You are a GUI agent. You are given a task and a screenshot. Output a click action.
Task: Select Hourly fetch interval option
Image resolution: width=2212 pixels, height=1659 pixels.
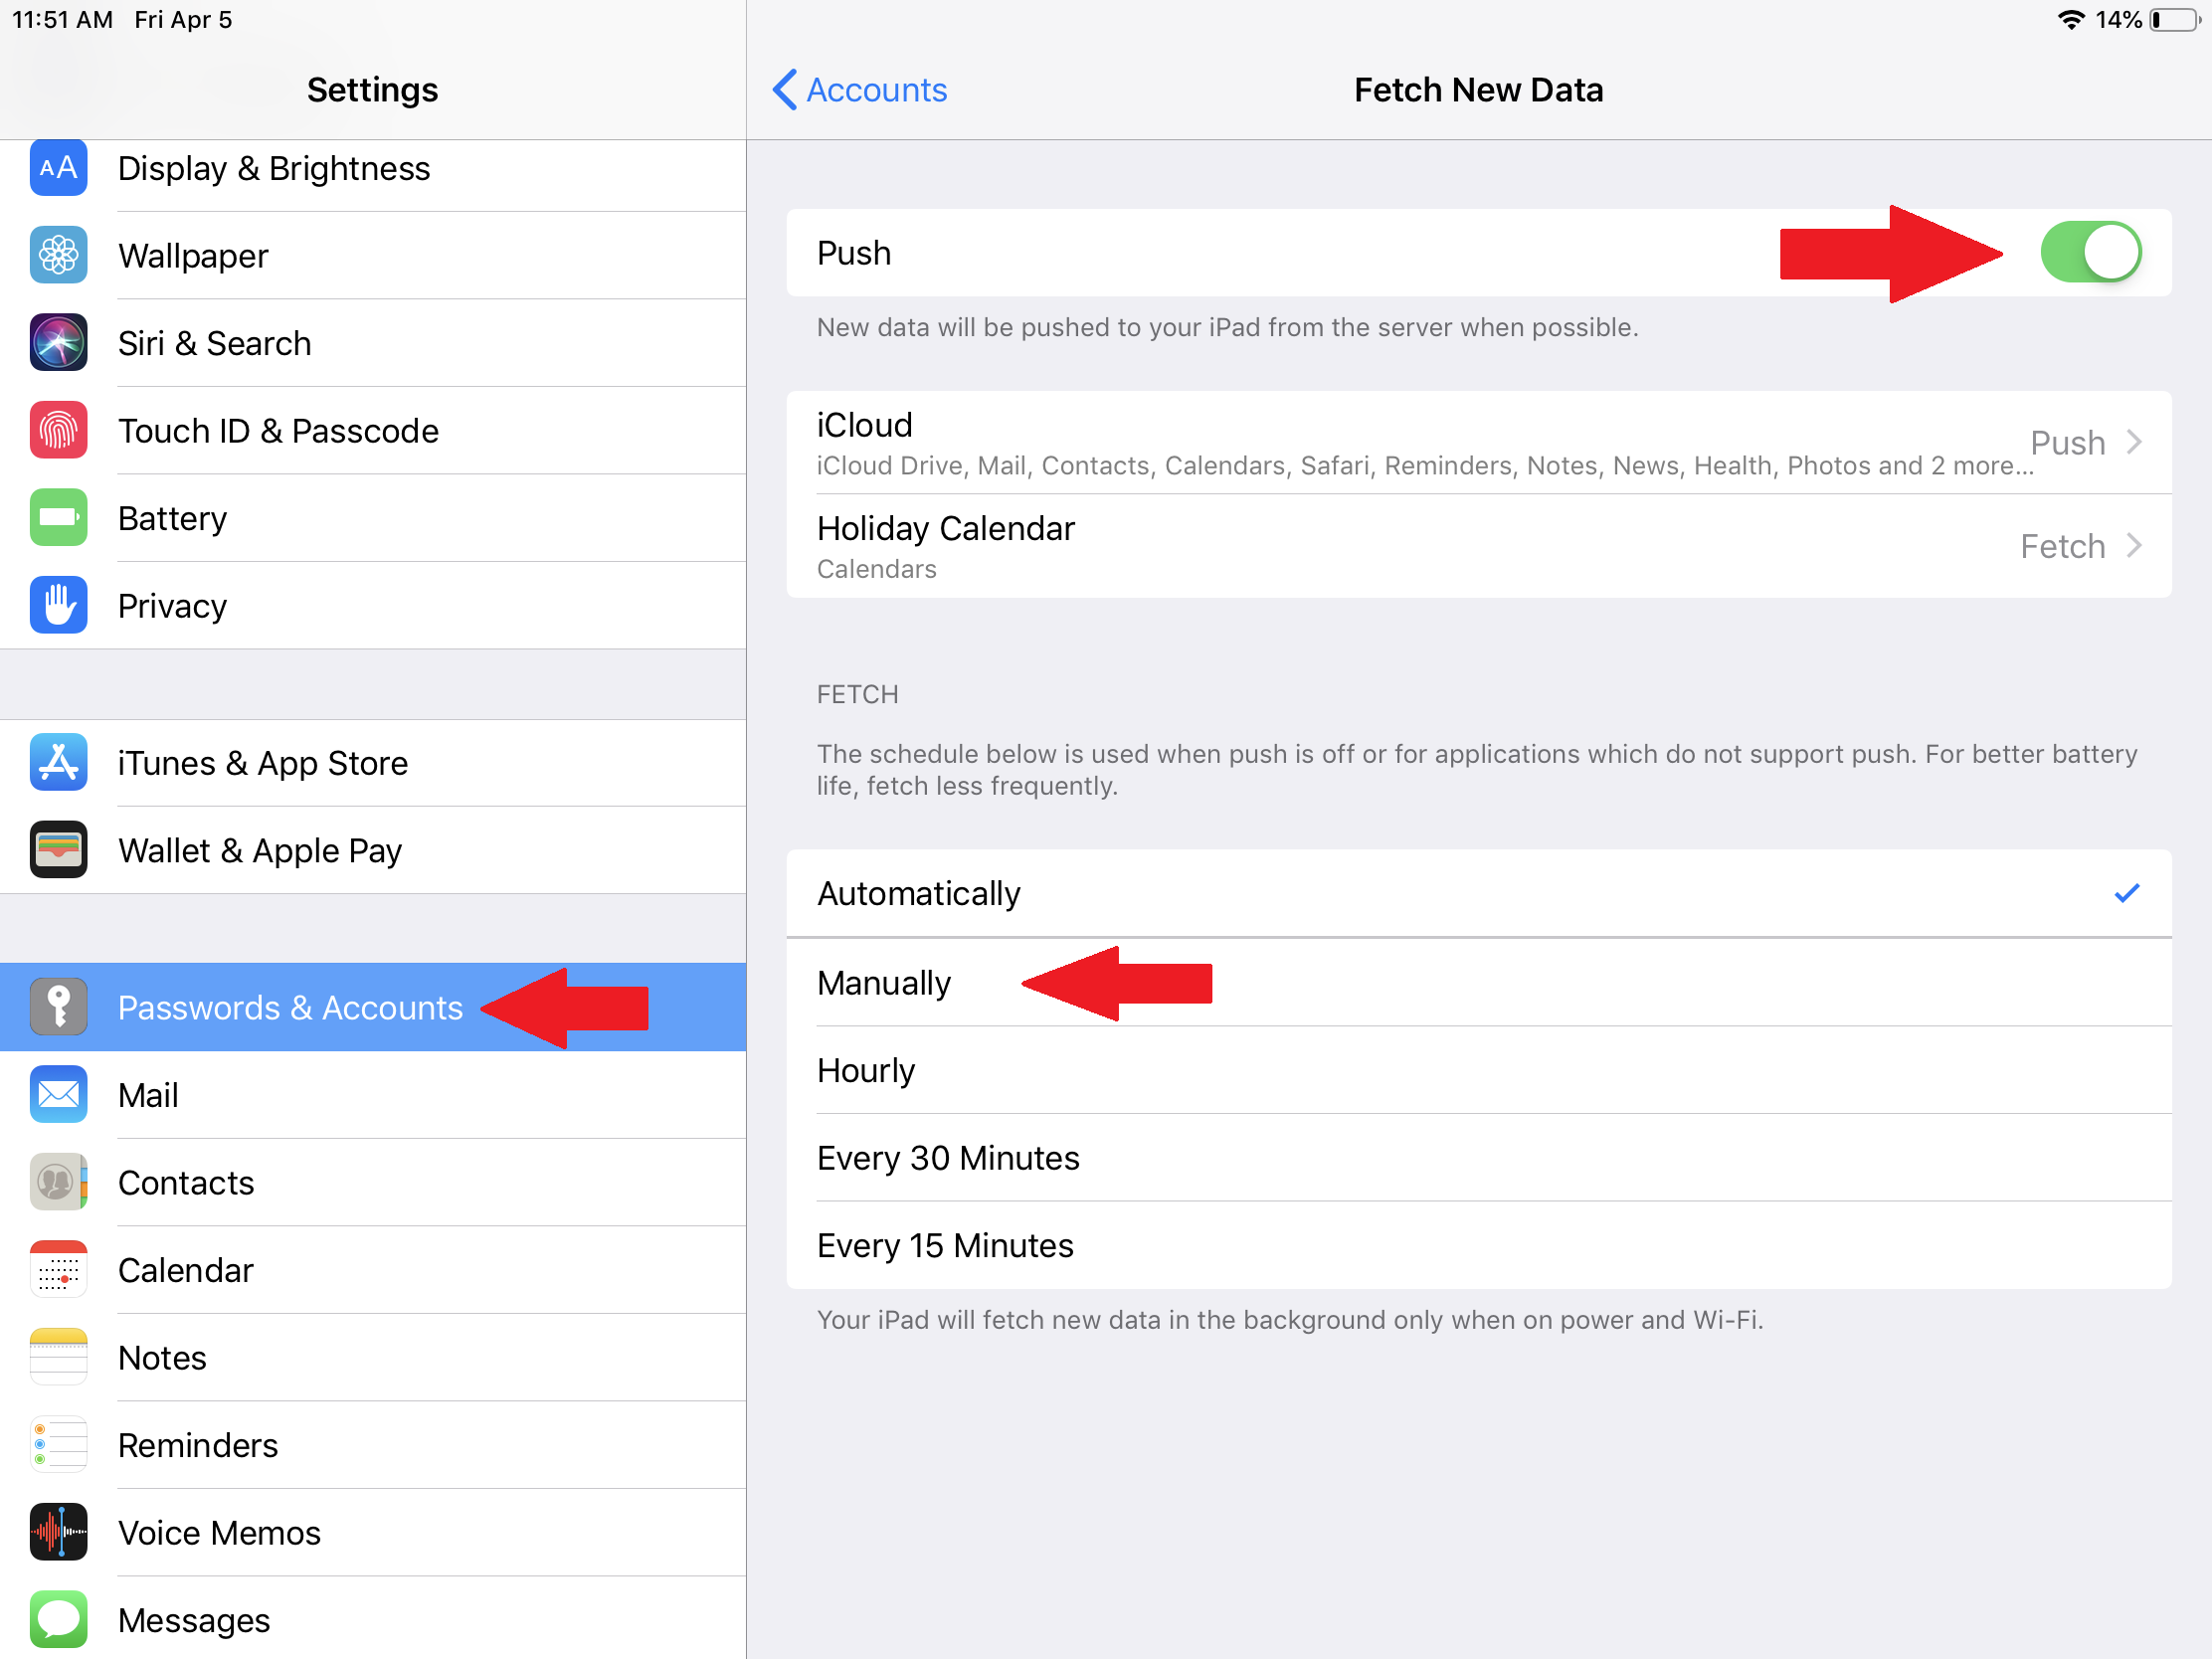1477,1068
